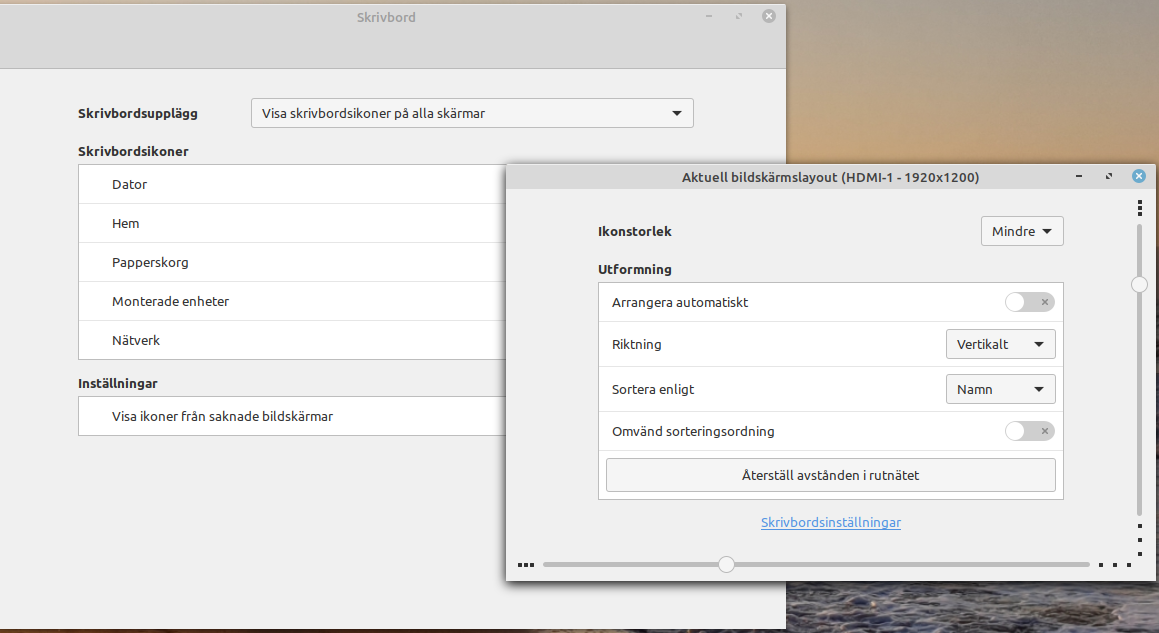
Task: Open the Skrivbordsinställningar link
Action: (x=830, y=522)
